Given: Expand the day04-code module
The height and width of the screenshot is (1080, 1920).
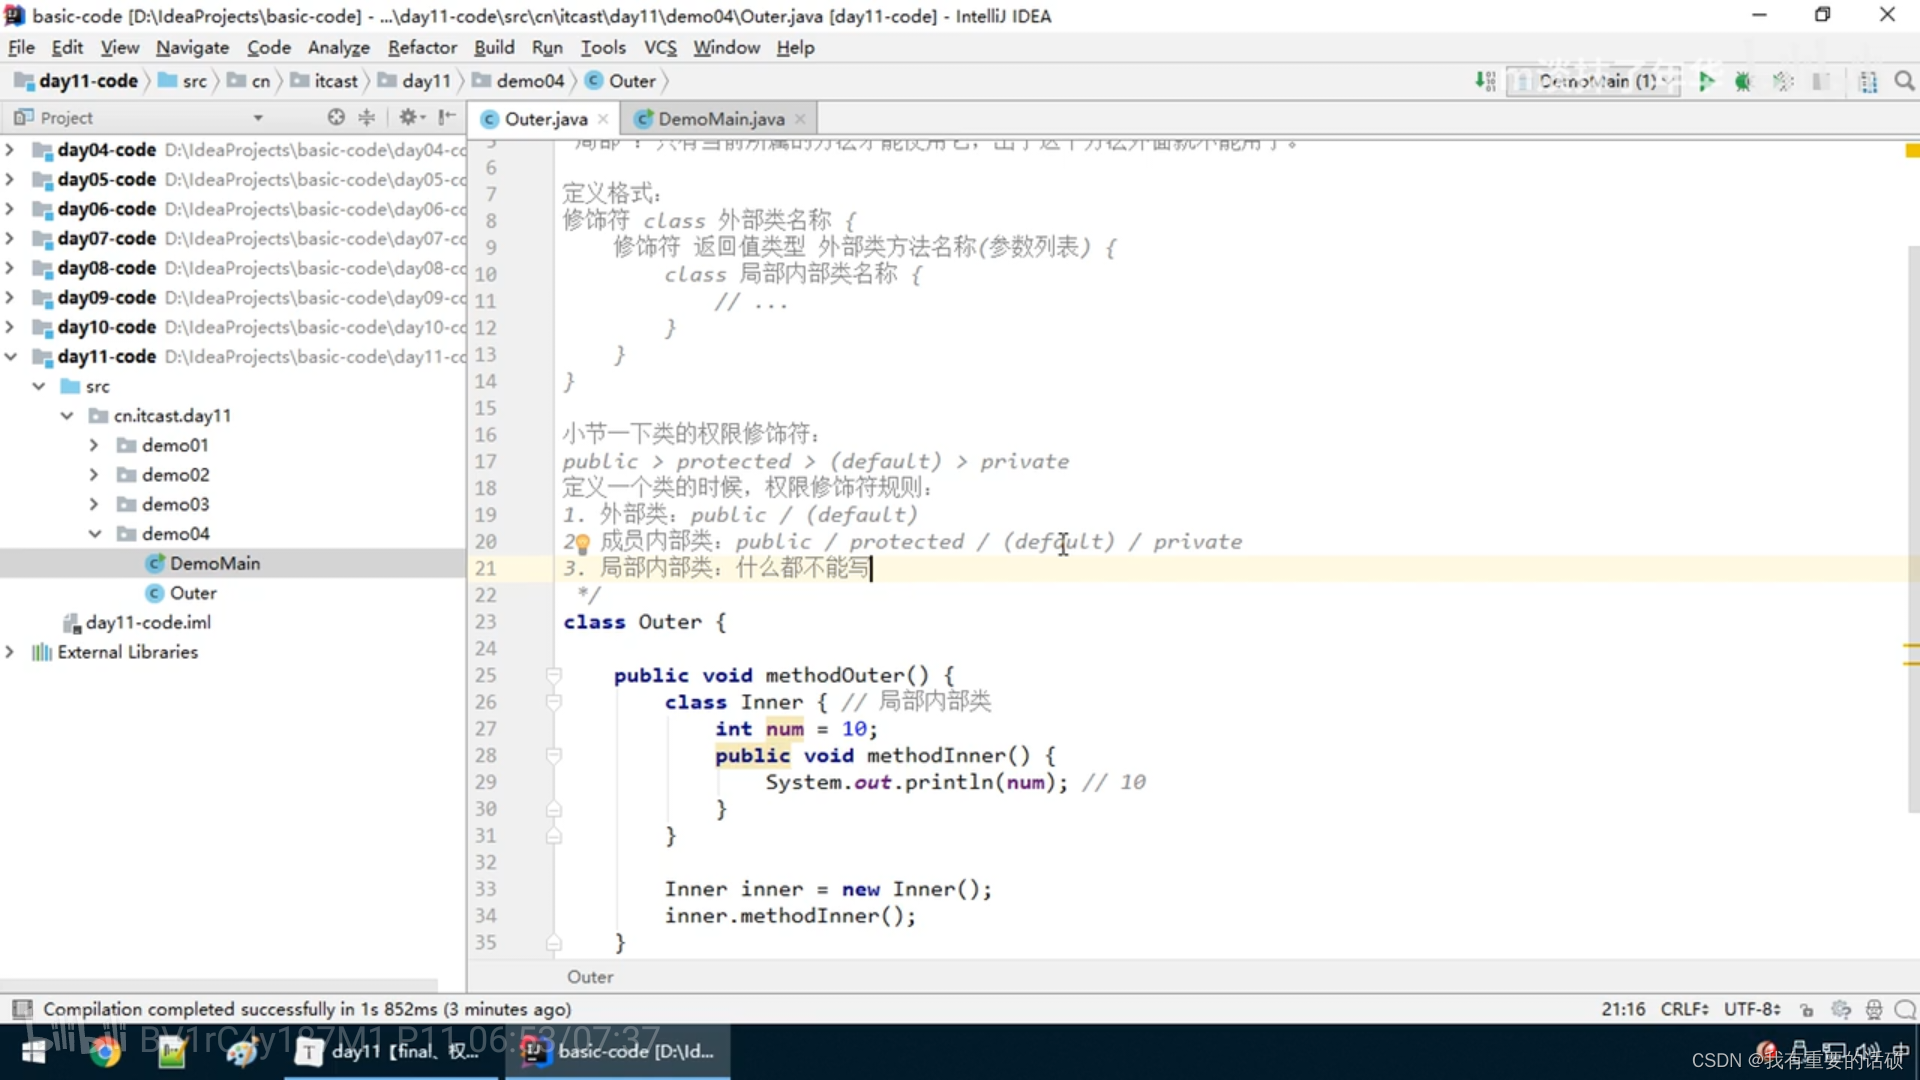Looking at the screenshot, I should click(10, 150).
